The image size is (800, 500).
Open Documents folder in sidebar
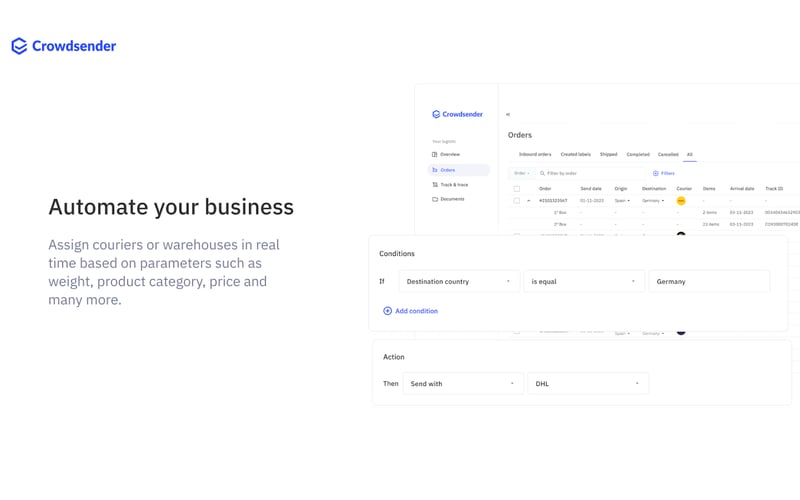448,199
